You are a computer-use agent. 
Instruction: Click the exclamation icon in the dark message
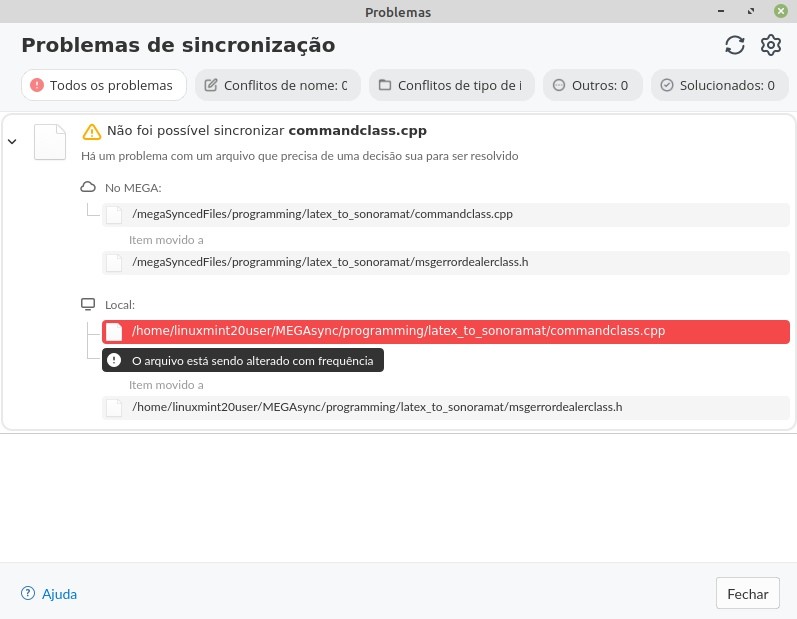coord(114,360)
